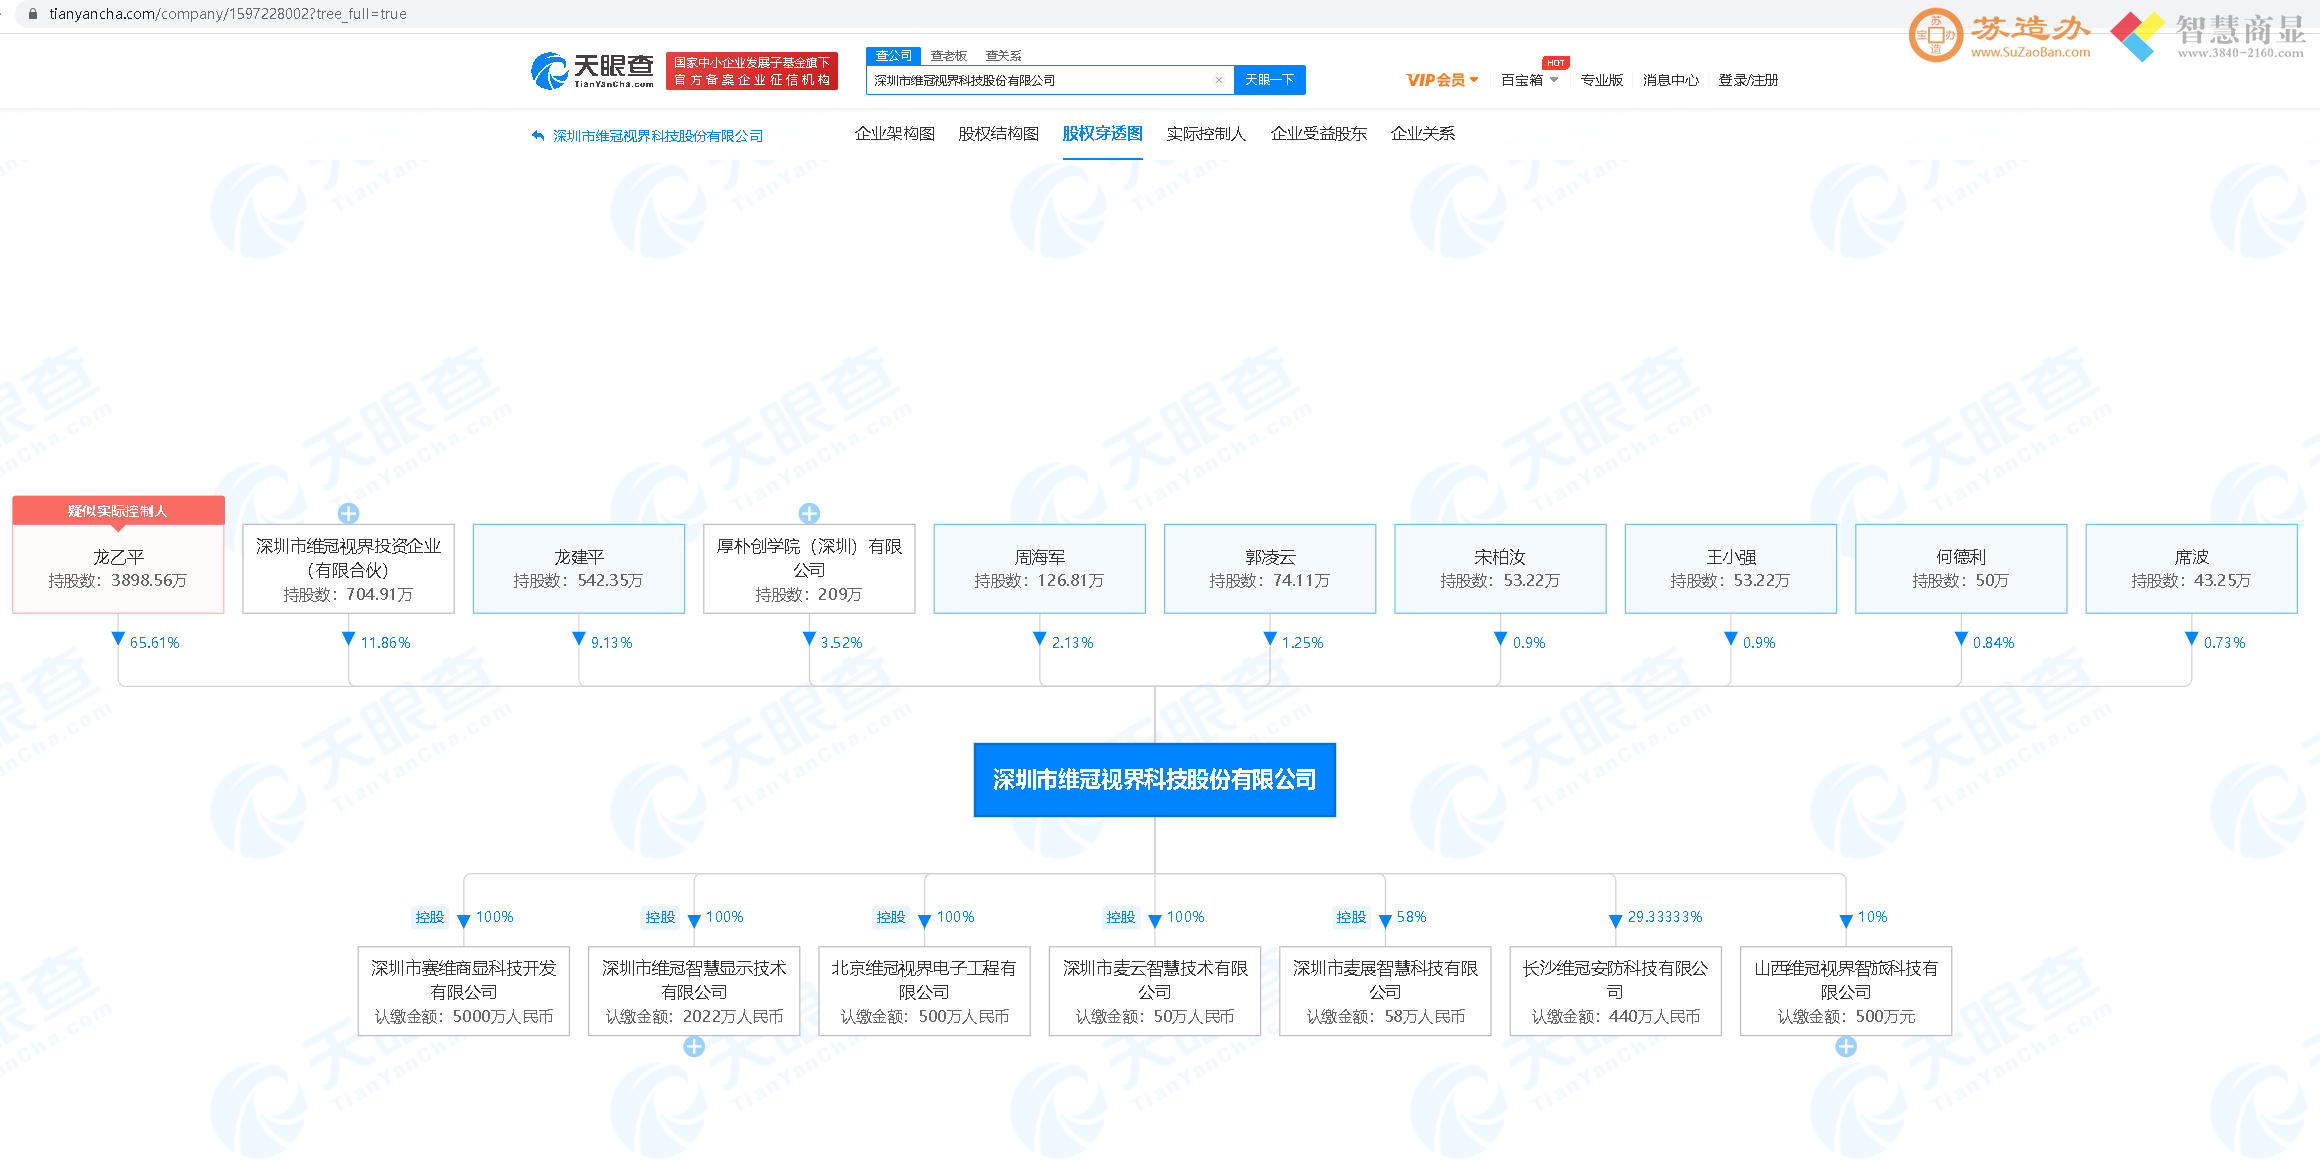
Task: Expand 山西维冠视界智旅科技有限公司 plus icon
Action: (1846, 1046)
